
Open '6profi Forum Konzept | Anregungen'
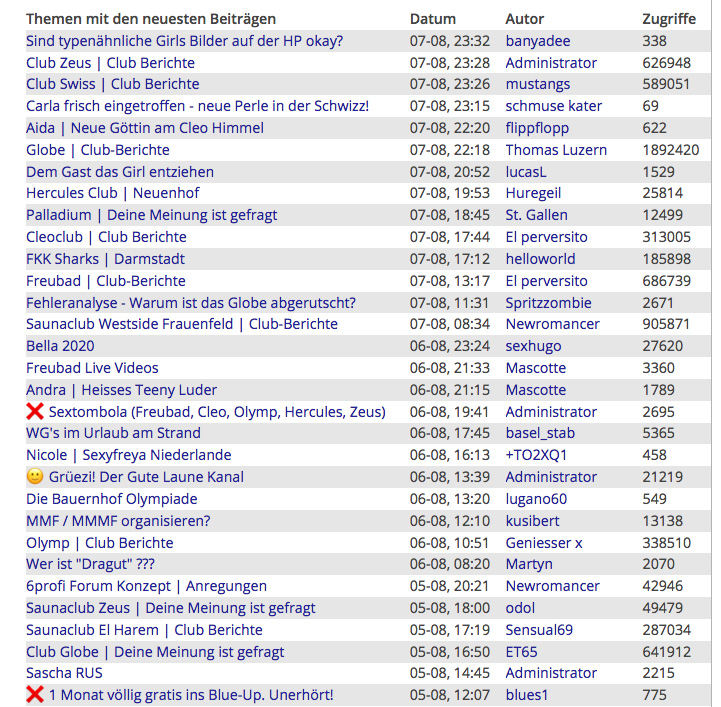[x=146, y=586]
